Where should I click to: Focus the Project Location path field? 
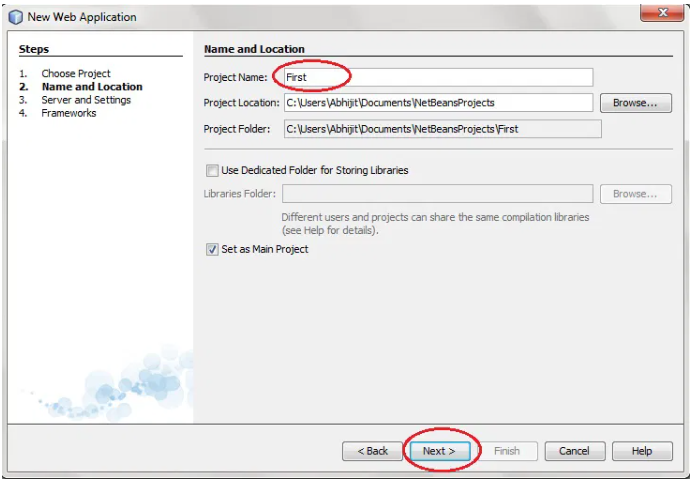pos(437,103)
